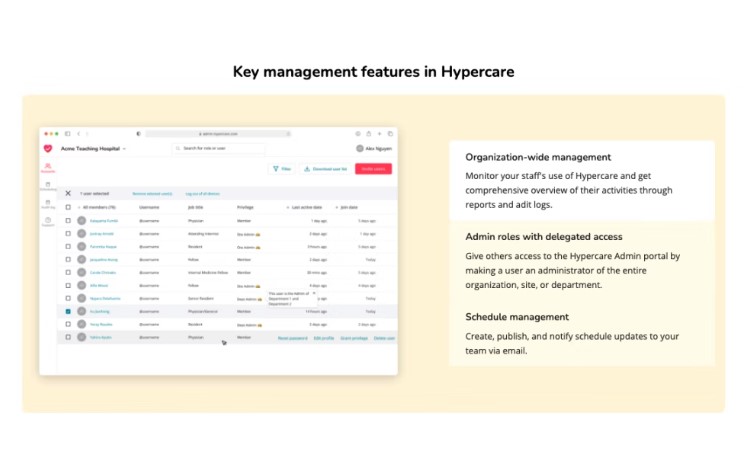The width and height of the screenshot is (747, 476).
Task: Click 'Key management features in Hypercare' heading
Action: point(374,71)
